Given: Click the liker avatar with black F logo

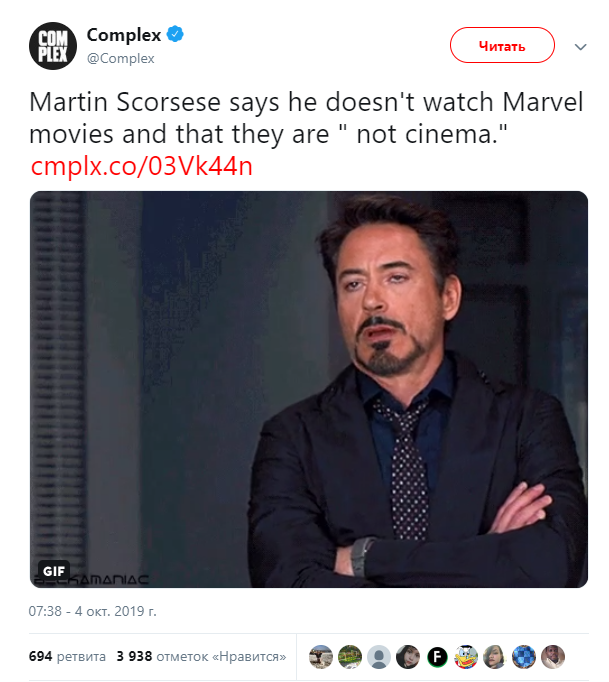Looking at the screenshot, I should click(437, 657).
